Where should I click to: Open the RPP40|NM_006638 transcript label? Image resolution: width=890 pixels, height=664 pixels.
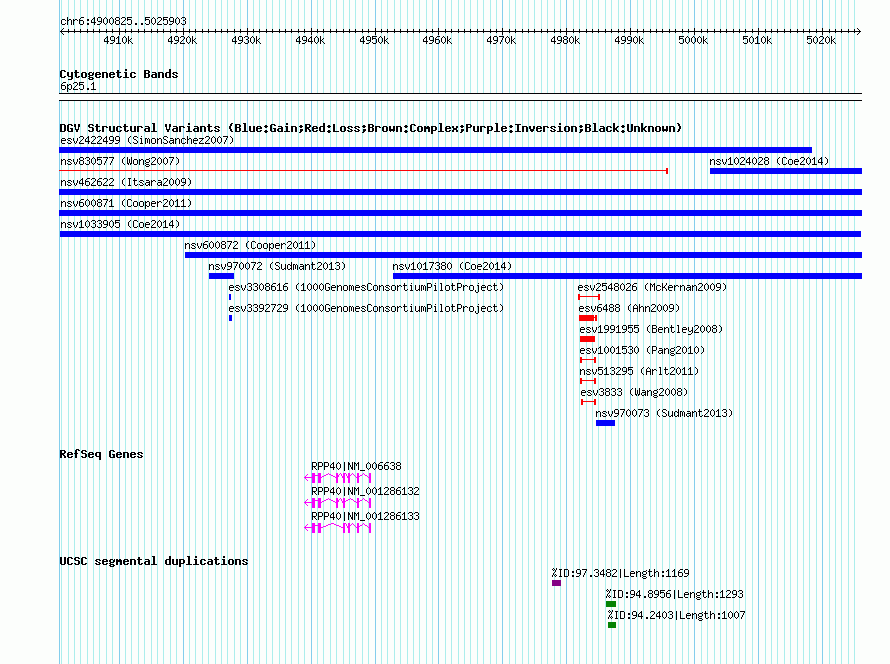click(356, 467)
